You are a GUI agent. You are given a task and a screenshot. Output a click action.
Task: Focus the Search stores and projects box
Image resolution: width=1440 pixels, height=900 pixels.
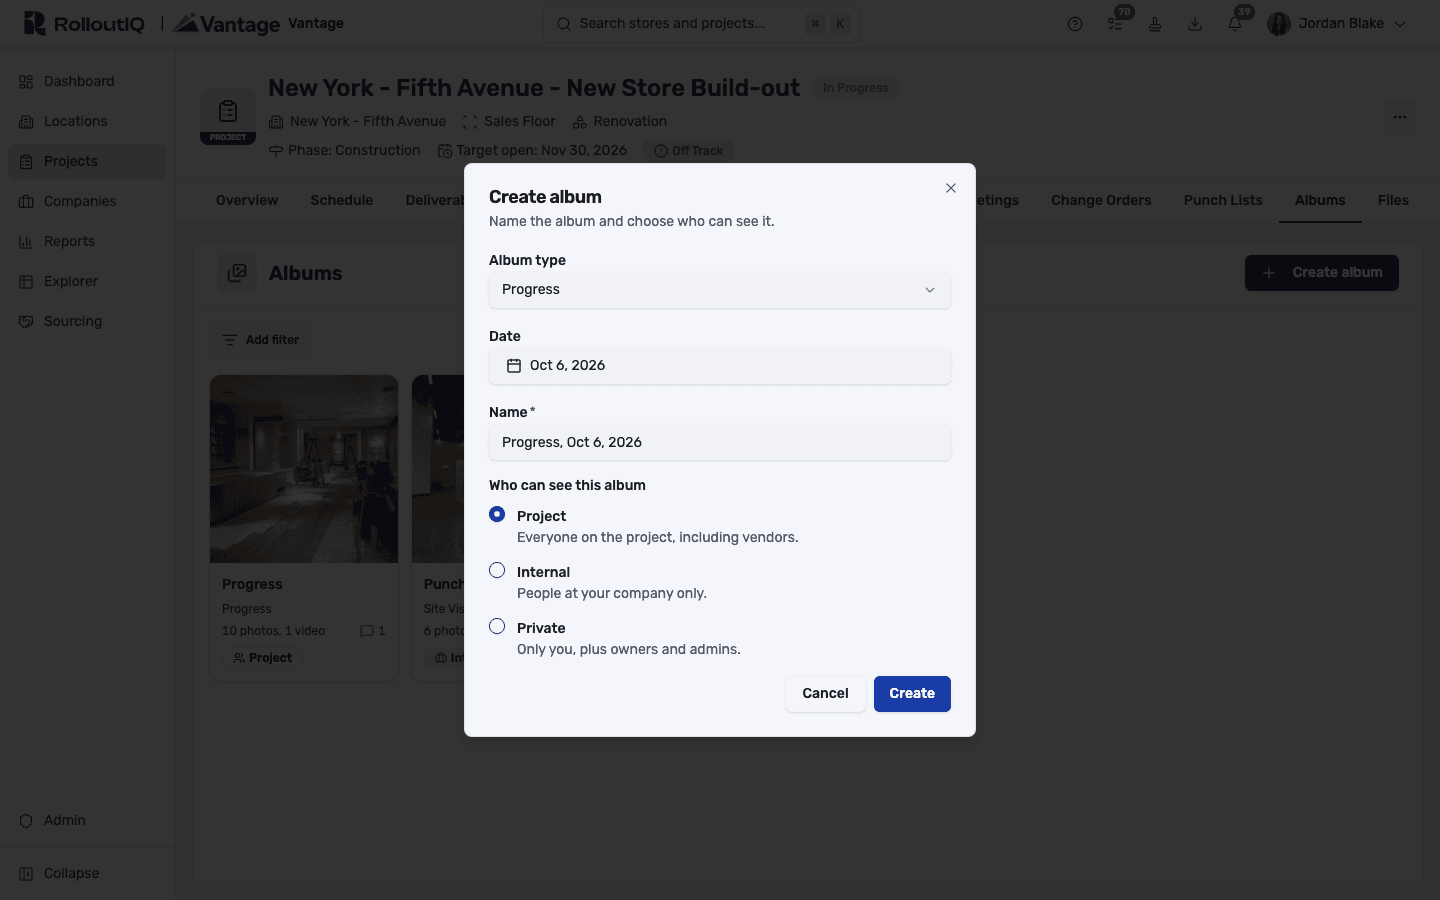pos(701,24)
